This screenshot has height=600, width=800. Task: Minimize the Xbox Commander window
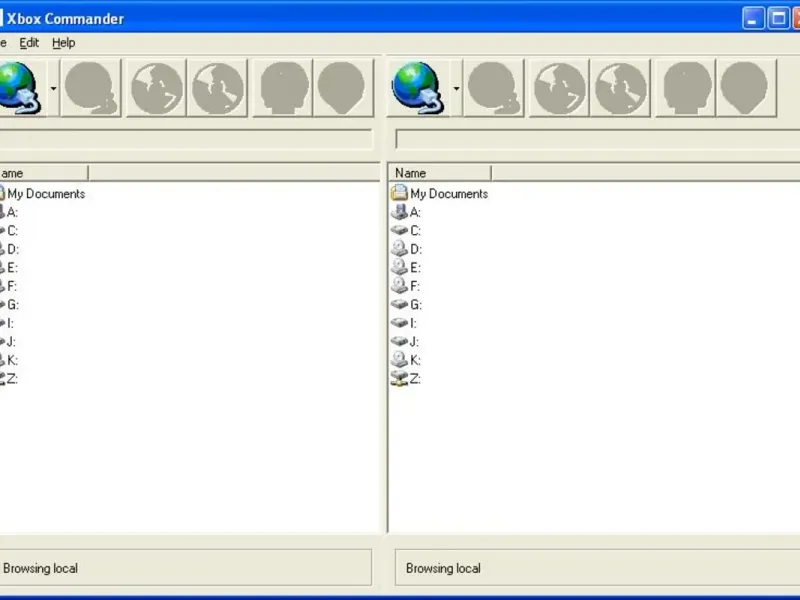pyautogui.click(x=753, y=18)
